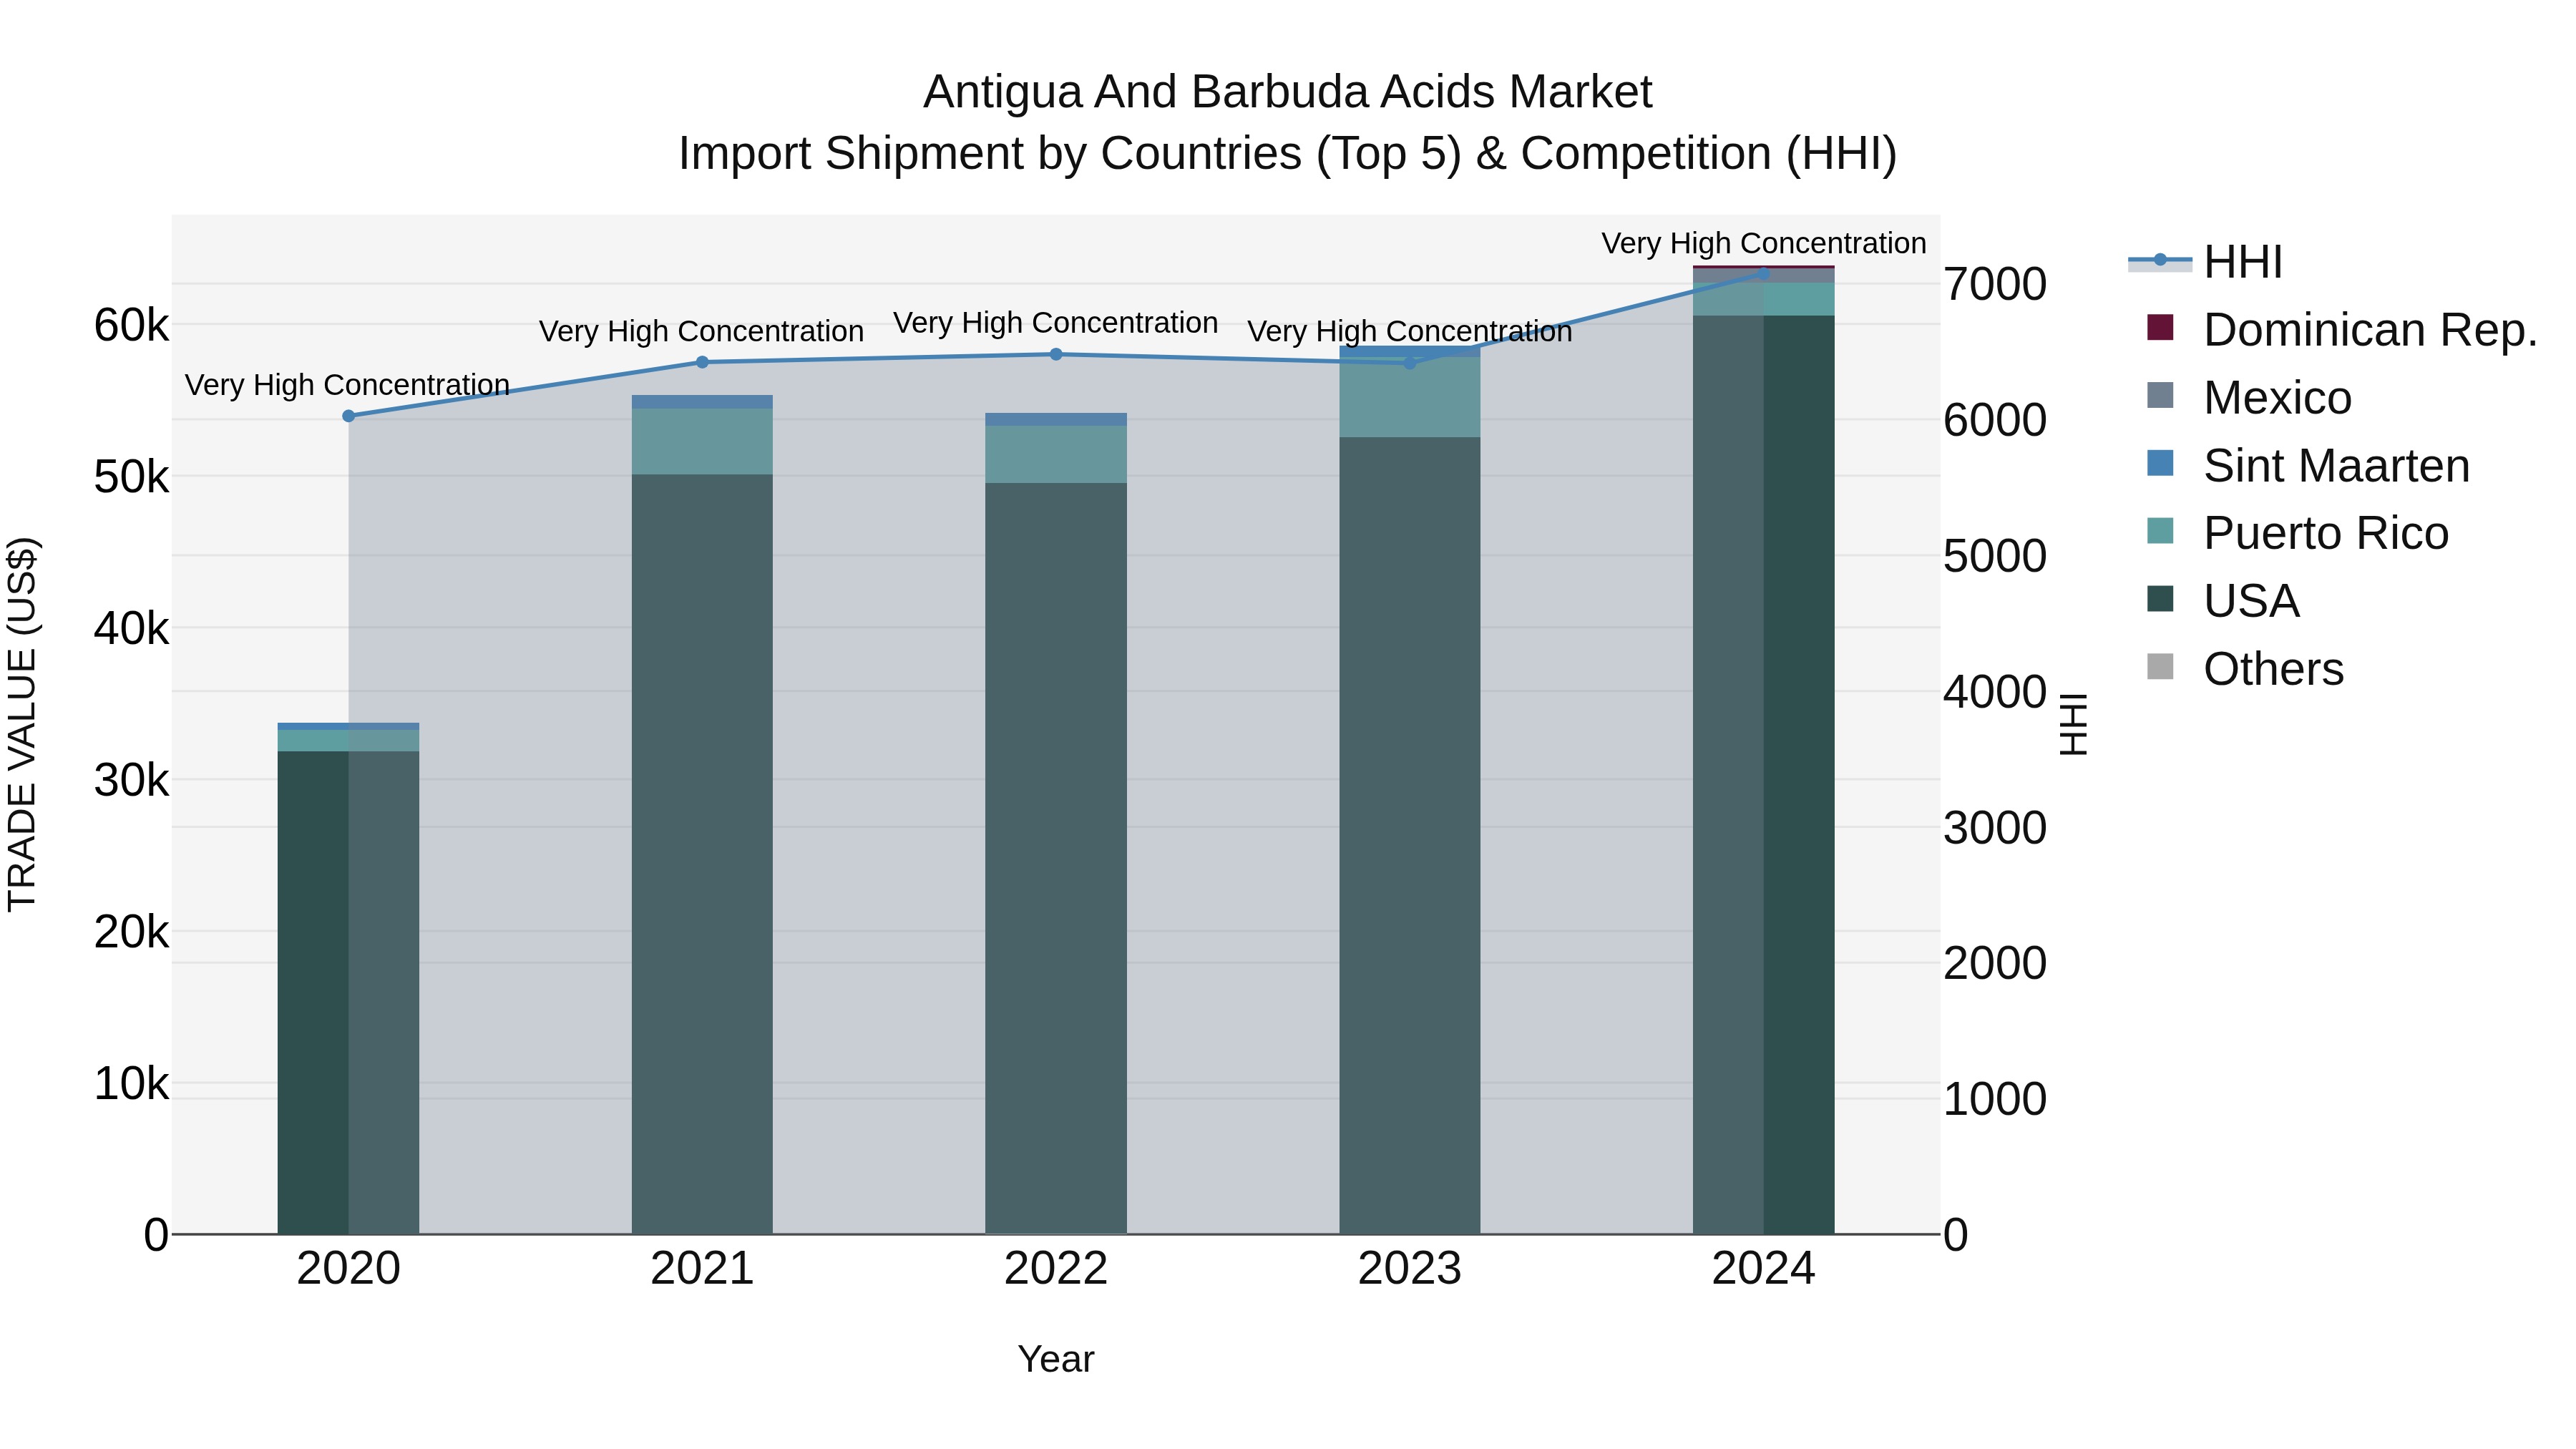Click the Sint Maarten legend swatch
Image resolution: width=2576 pixels, height=1449 pixels.
click(x=2160, y=463)
